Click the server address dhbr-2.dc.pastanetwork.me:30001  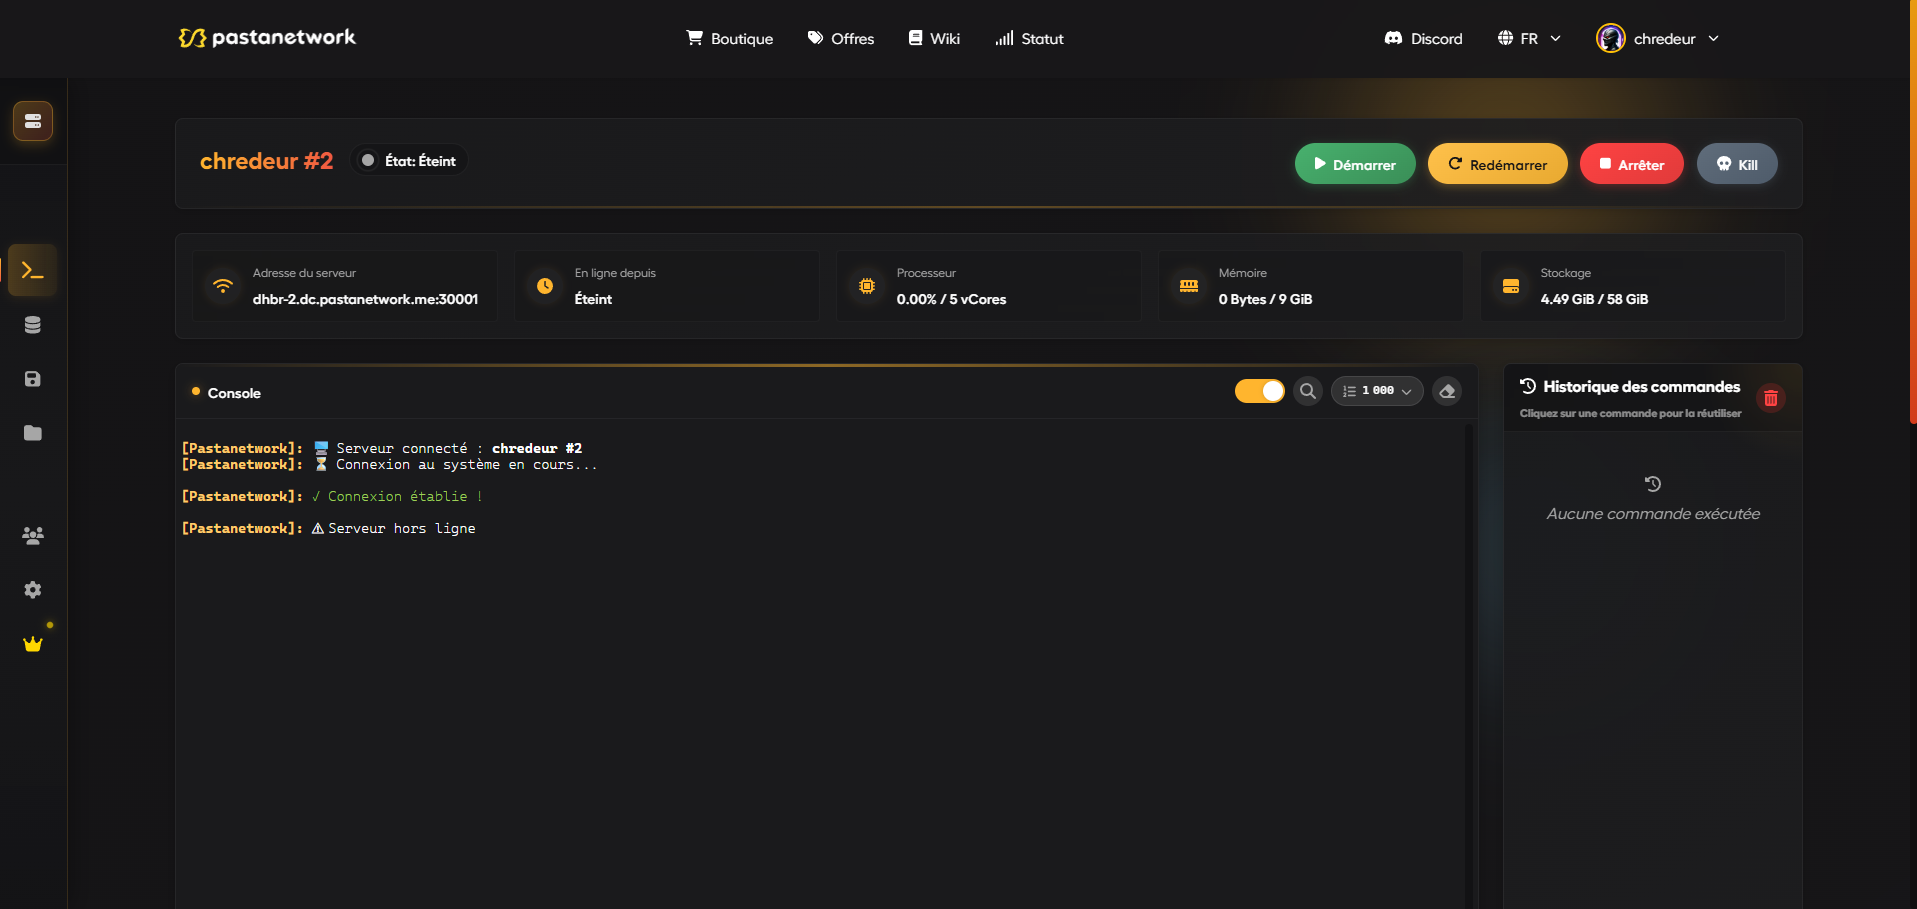click(x=365, y=299)
